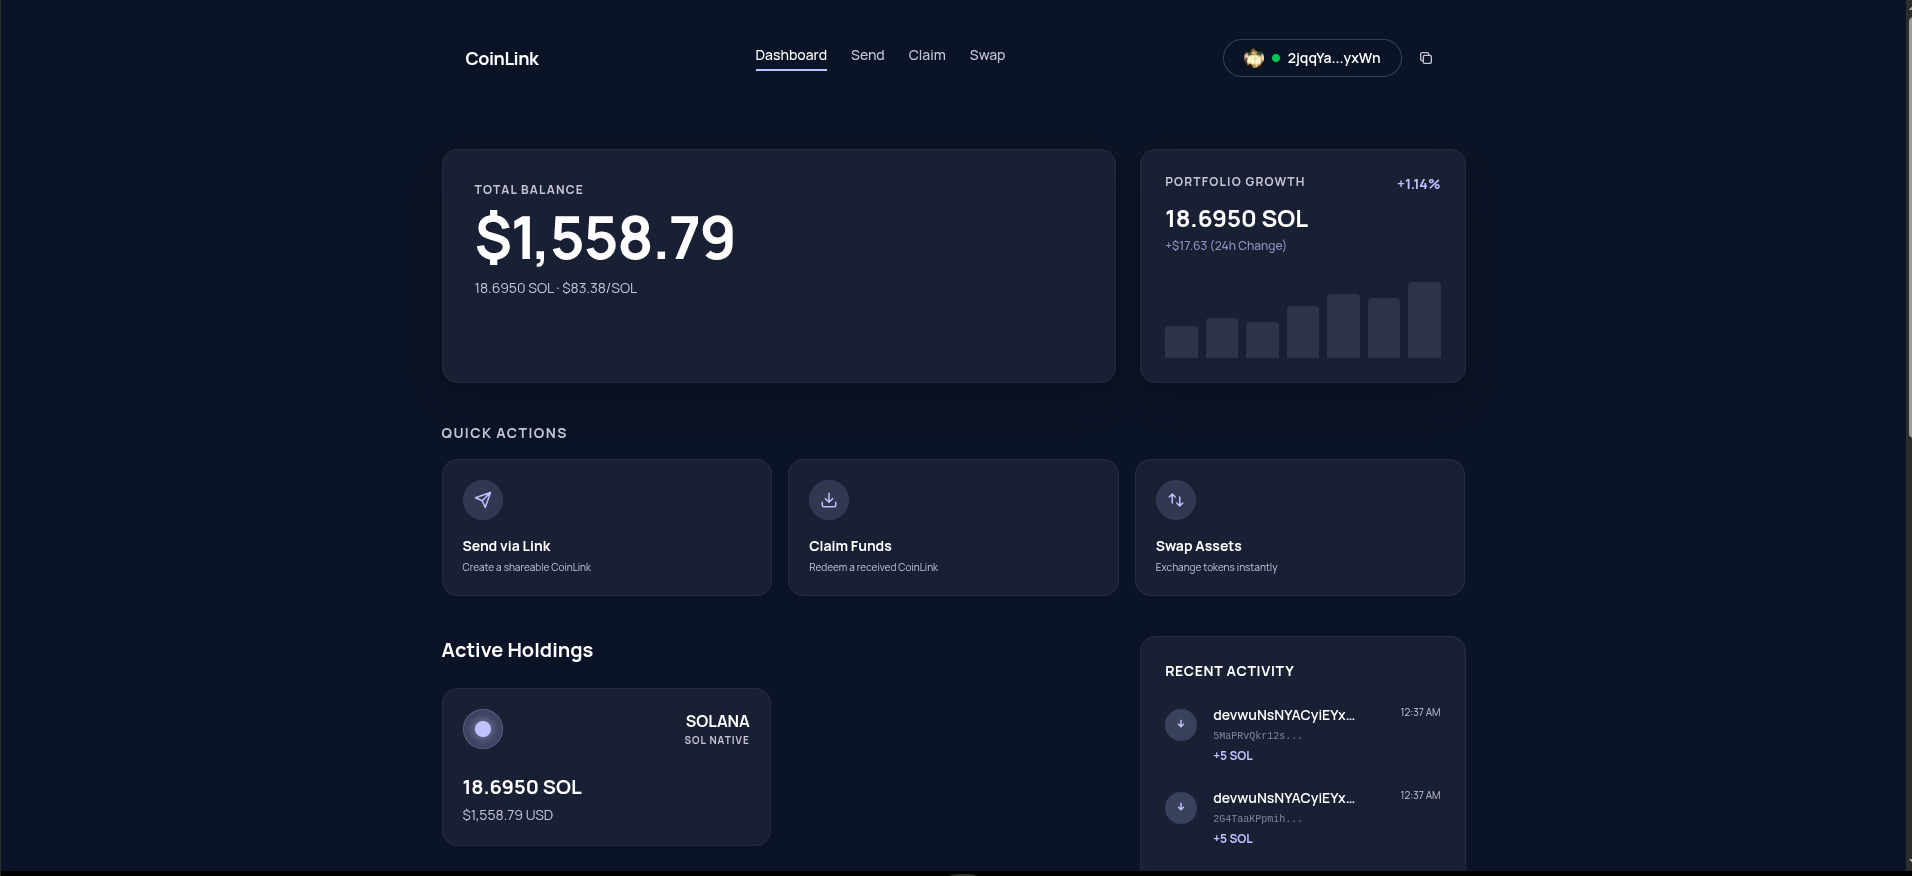Click the wallet avatar icon
The width and height of the screenshot is (1912, 876).
[x=1253, y=58]
